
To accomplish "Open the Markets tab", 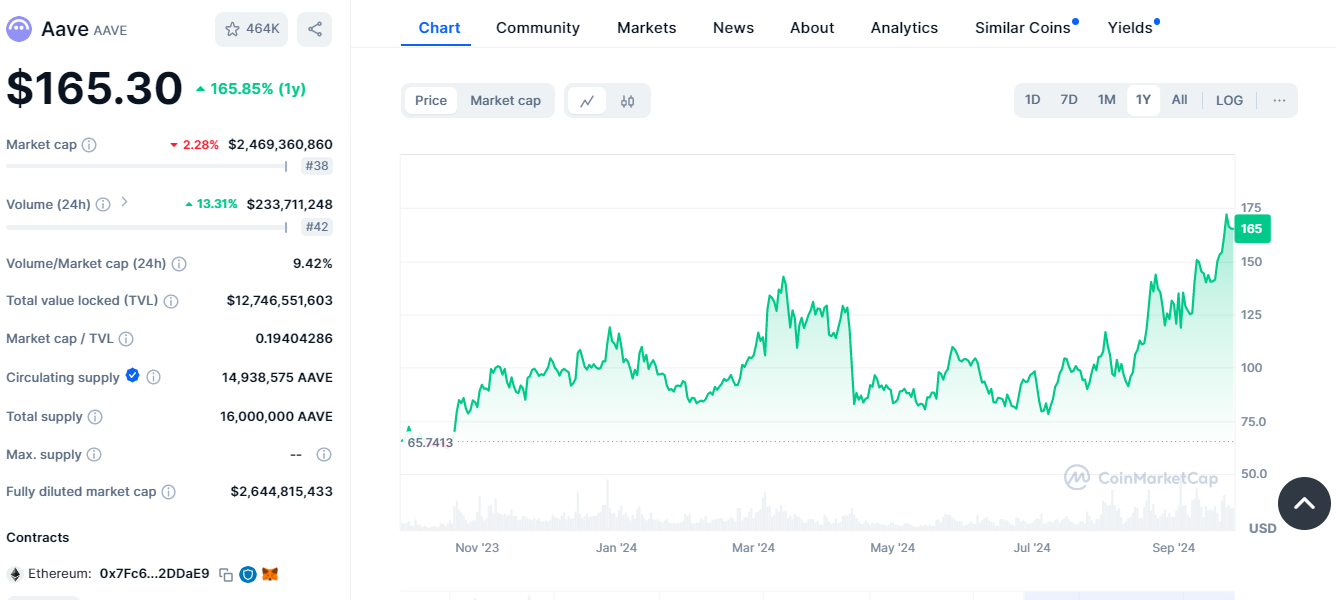I will pos(647,28).
